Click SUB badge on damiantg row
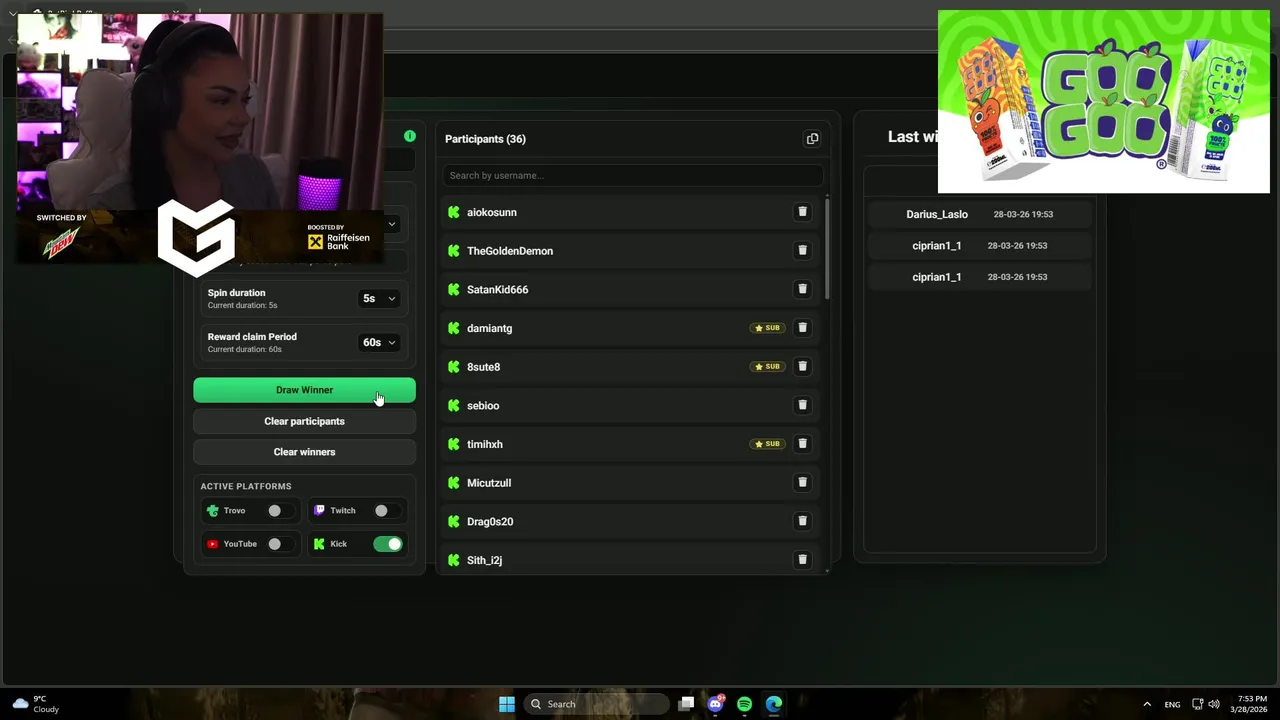The image size is (1280, 720). click(x=767, y=328)
